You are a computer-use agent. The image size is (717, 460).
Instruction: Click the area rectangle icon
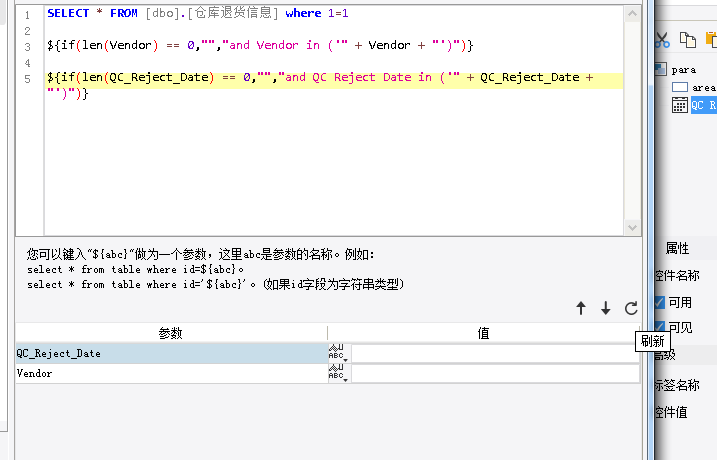[x=680, y=87]
